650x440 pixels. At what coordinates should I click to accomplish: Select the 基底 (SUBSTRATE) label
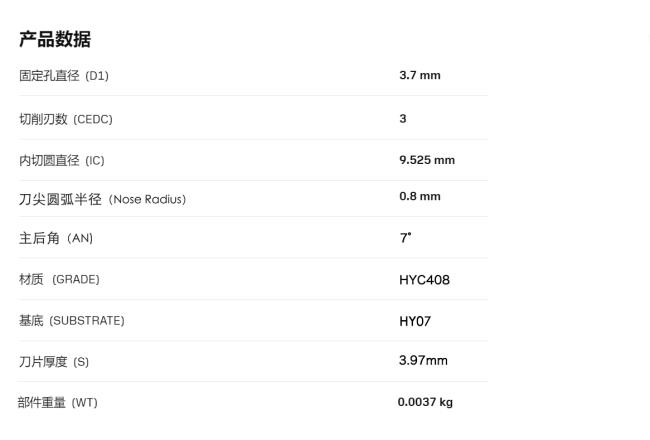click(x=72, y=321)
